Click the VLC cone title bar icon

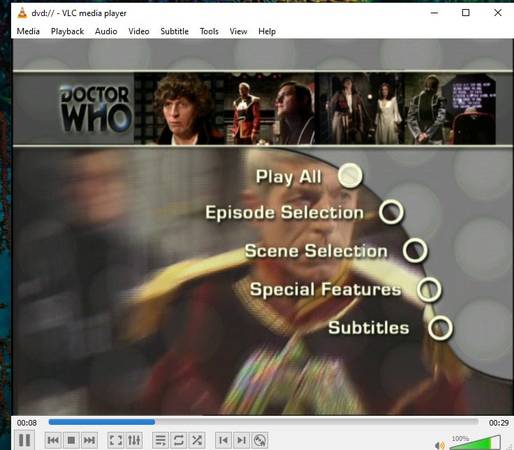pos(22,13)
